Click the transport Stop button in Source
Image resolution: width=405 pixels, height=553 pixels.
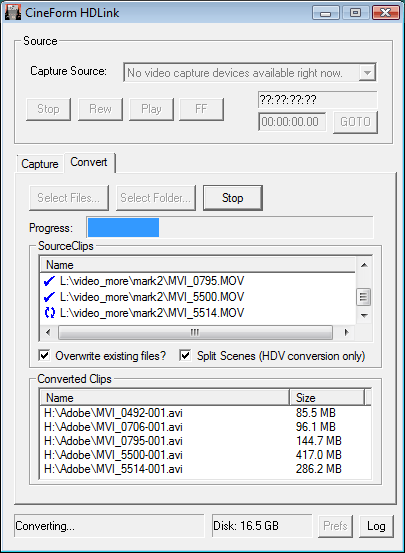48,109
